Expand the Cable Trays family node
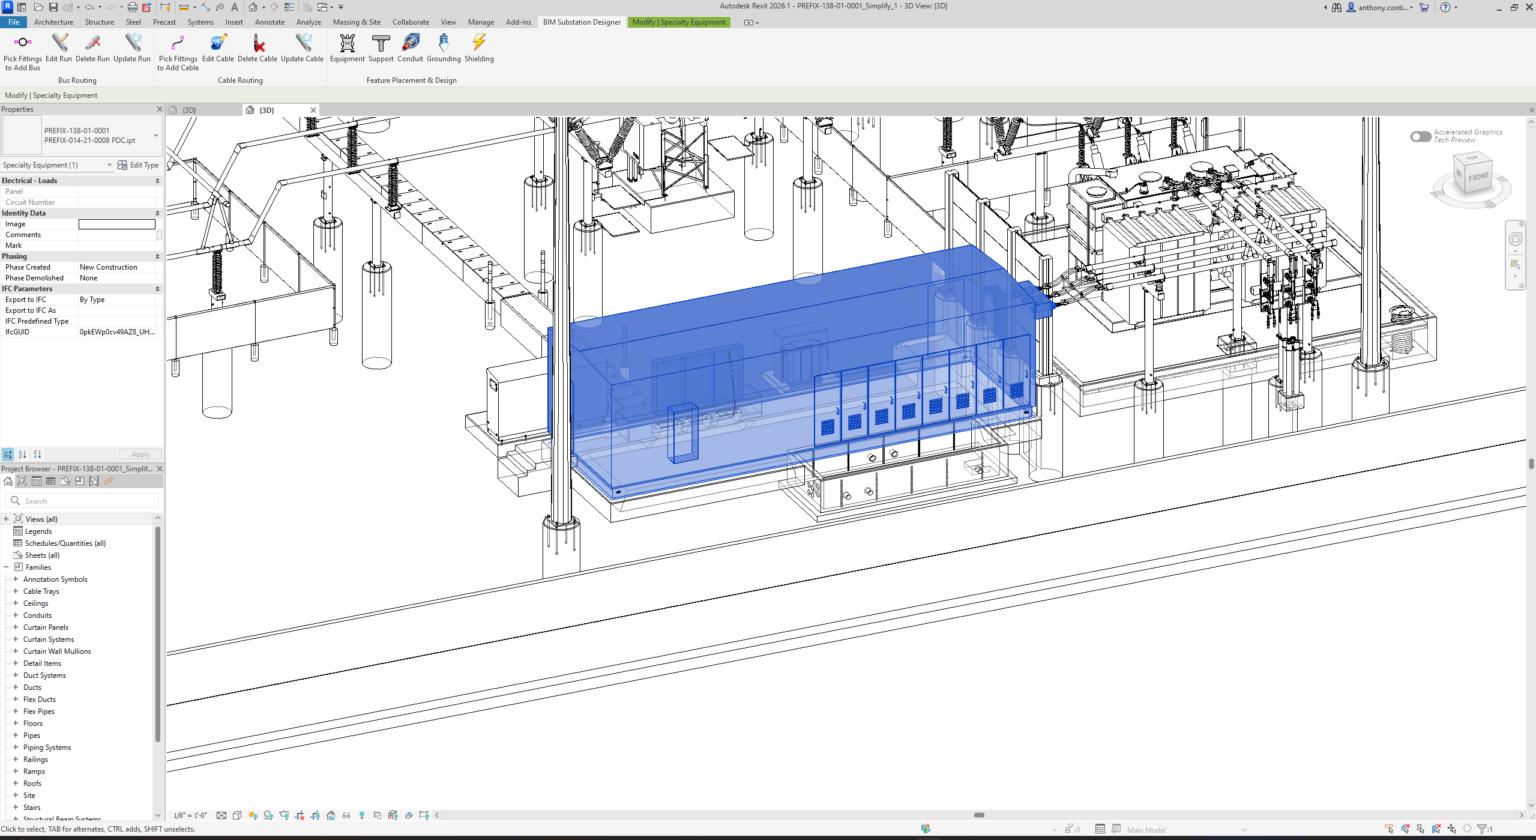The image size is (1536, 840). (16, 591)
